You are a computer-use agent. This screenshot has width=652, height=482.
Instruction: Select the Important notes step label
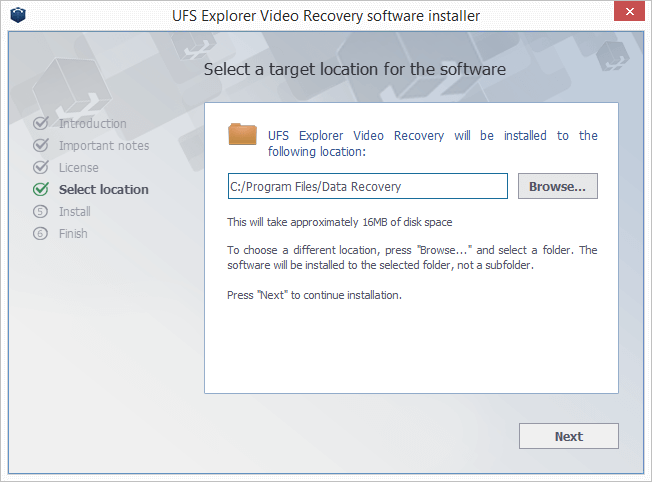[x=104, y=146]
